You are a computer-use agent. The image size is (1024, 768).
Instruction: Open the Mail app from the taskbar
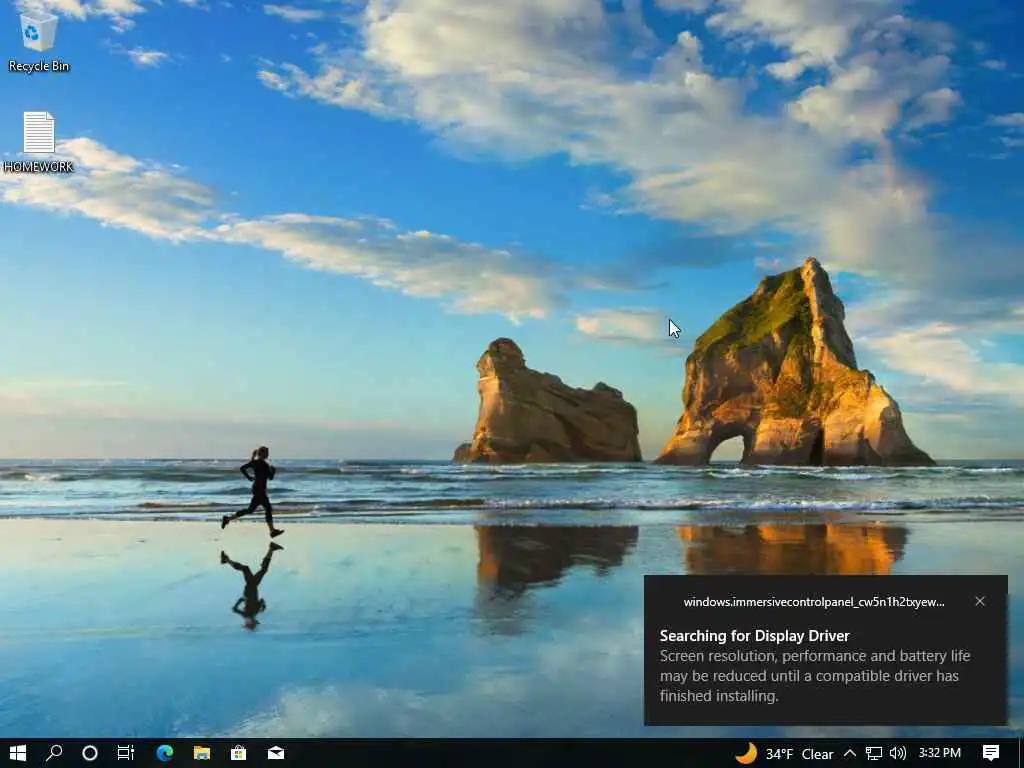coord(276,753)
